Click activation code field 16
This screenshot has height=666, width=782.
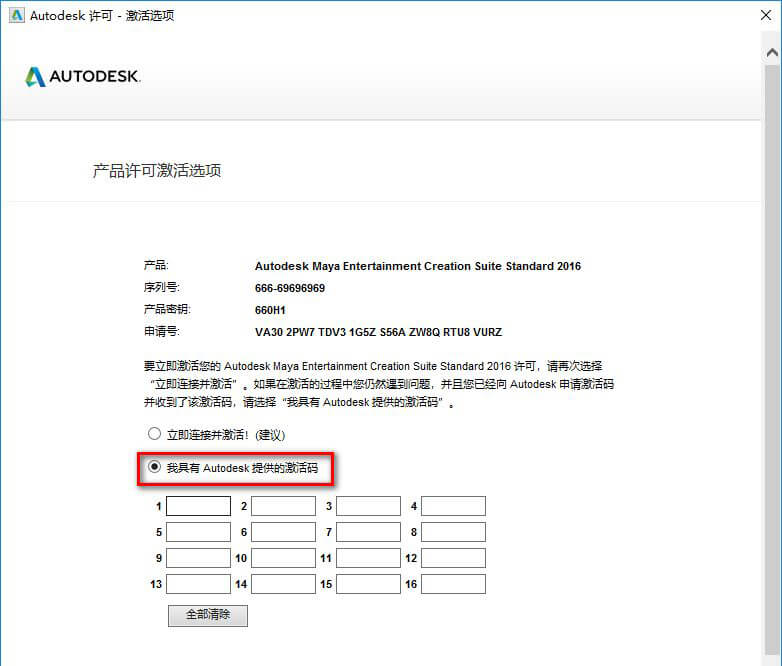pos(453,584)
